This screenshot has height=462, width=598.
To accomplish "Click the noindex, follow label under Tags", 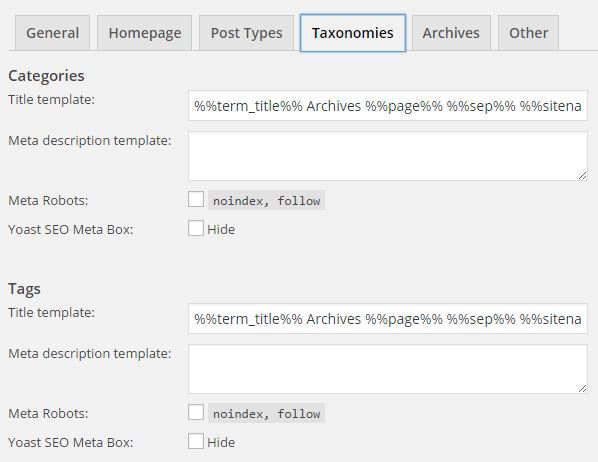I will [266, 413].
